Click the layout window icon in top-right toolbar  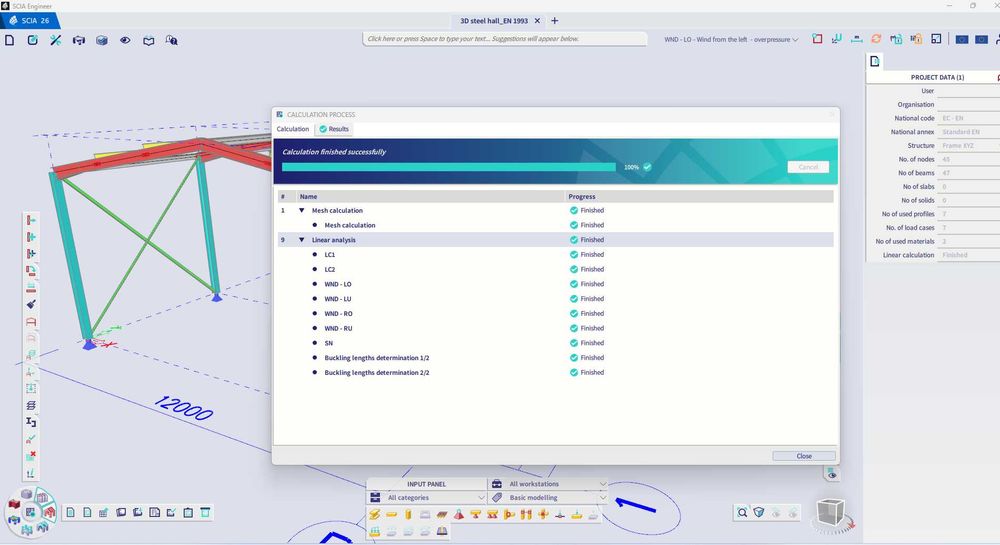[x=936, y=39]
